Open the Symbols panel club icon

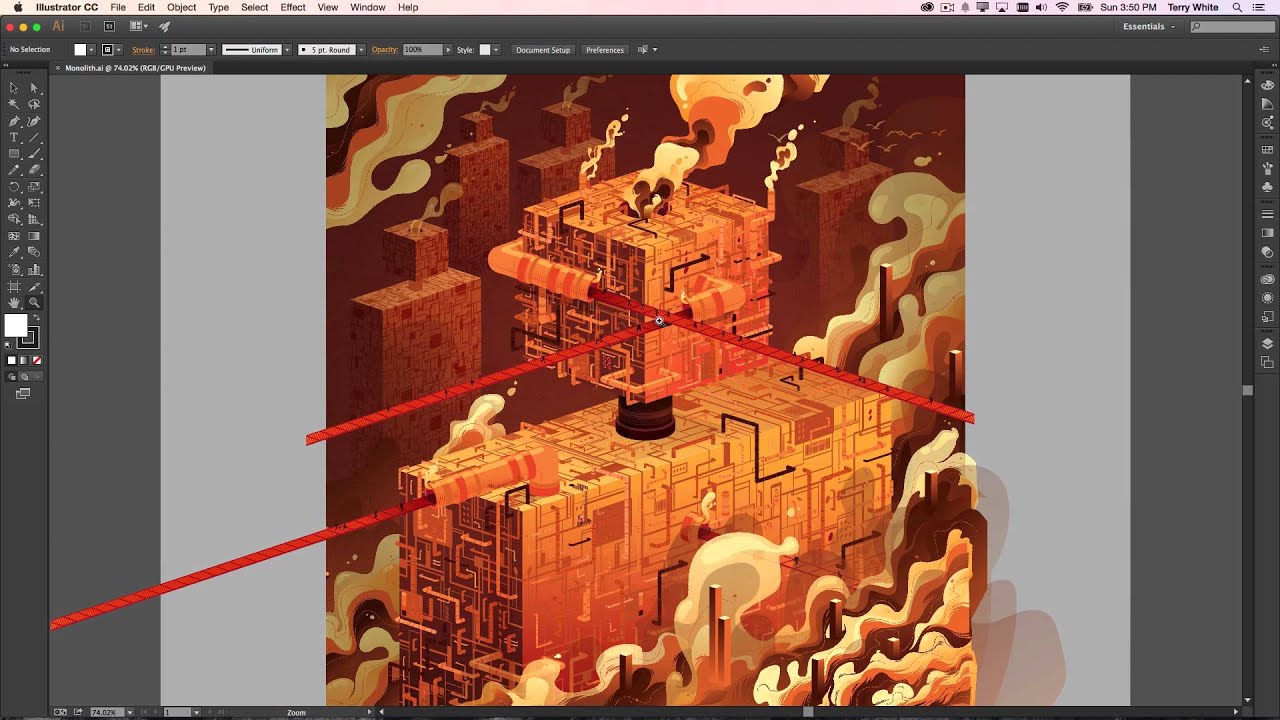(1267, 187)
